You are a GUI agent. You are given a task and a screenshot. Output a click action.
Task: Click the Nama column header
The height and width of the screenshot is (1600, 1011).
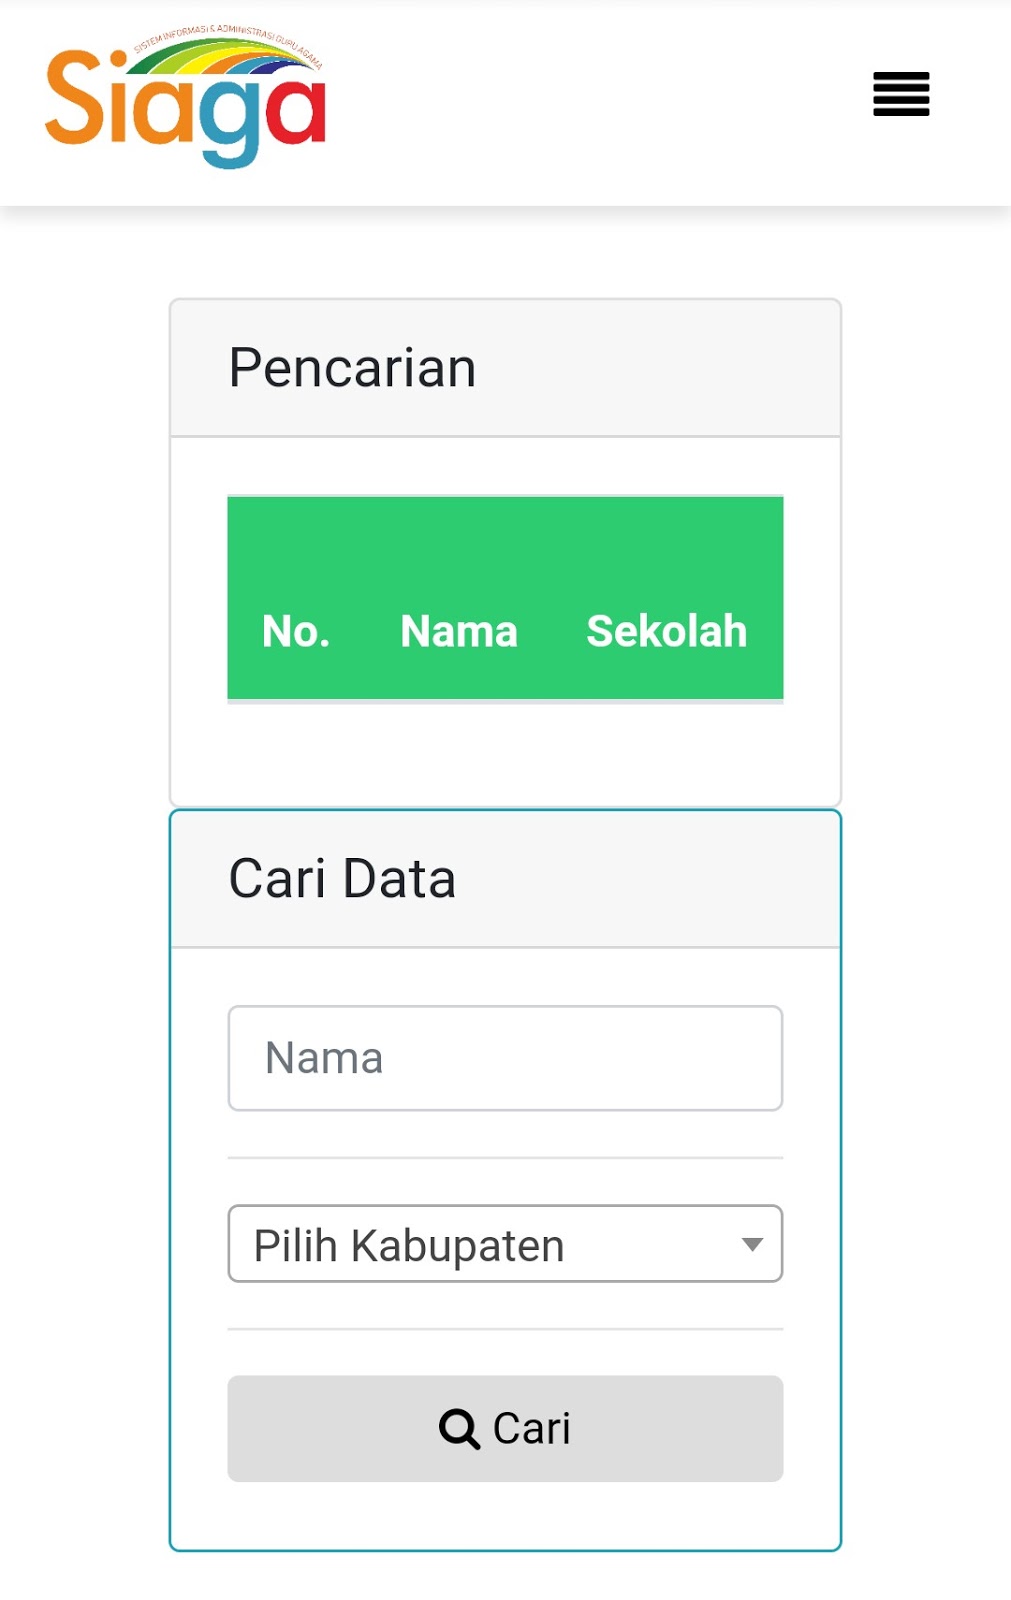458,631
